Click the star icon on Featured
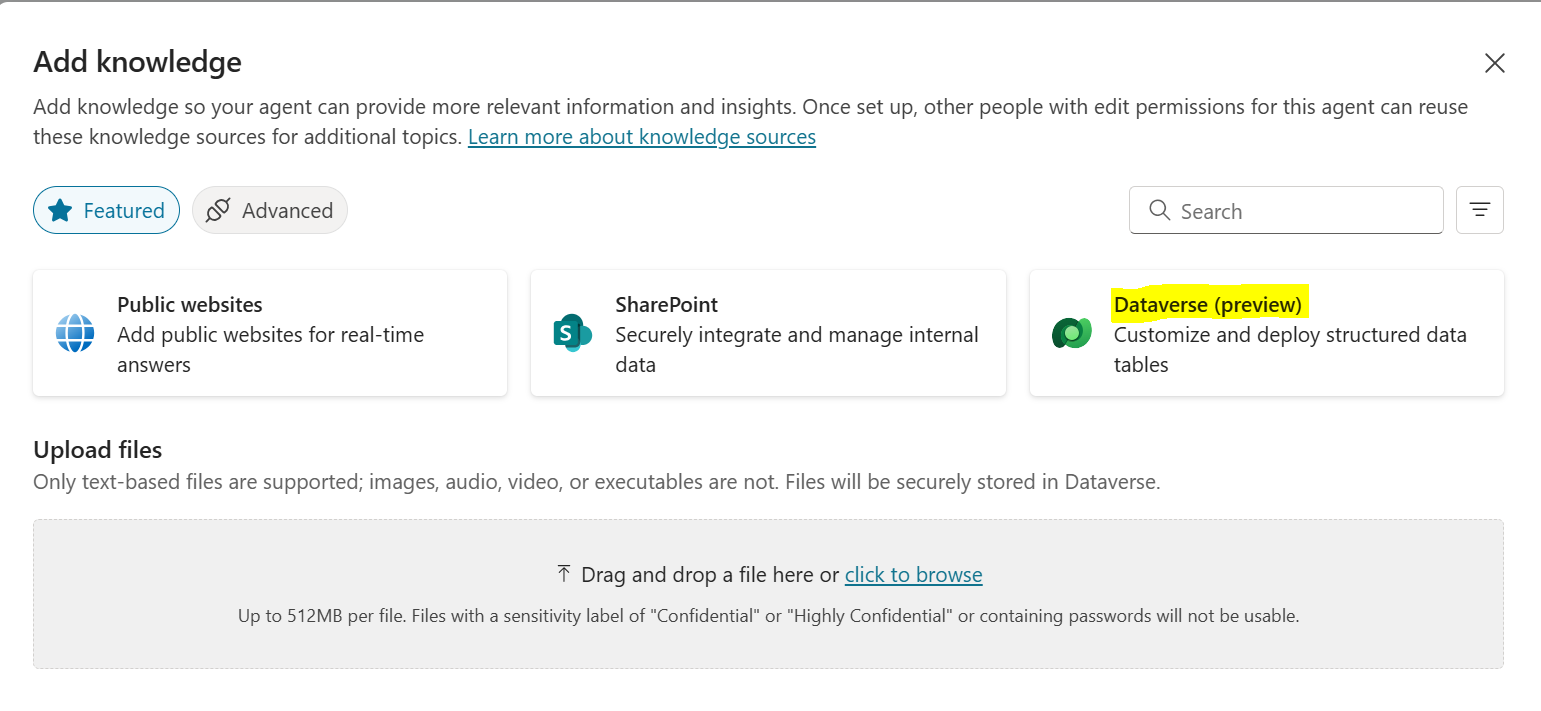Image resolution: width=1541 pixels, height=711 pixels. pyautogui.click(x=61, y=210)
